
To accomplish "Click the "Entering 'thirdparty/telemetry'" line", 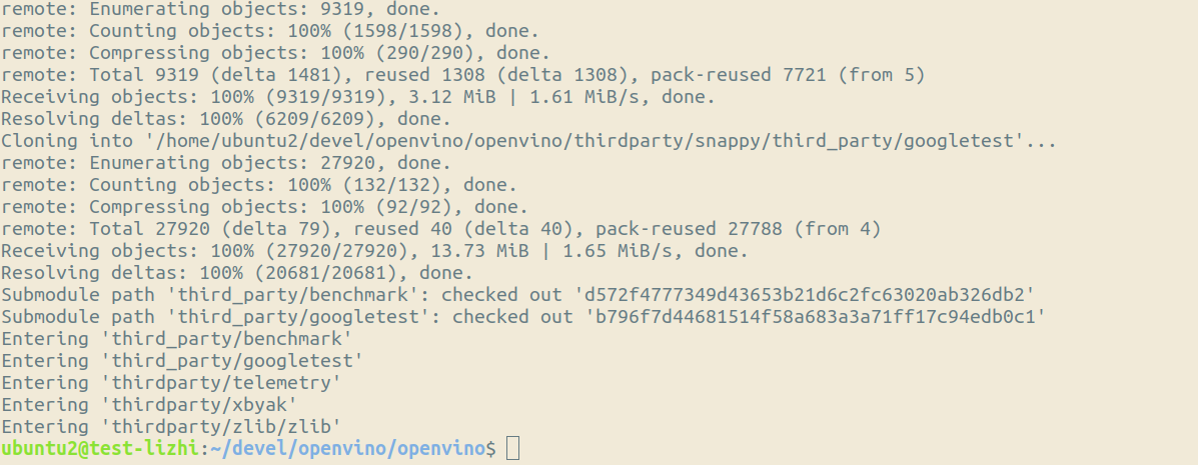I will 171,383.
